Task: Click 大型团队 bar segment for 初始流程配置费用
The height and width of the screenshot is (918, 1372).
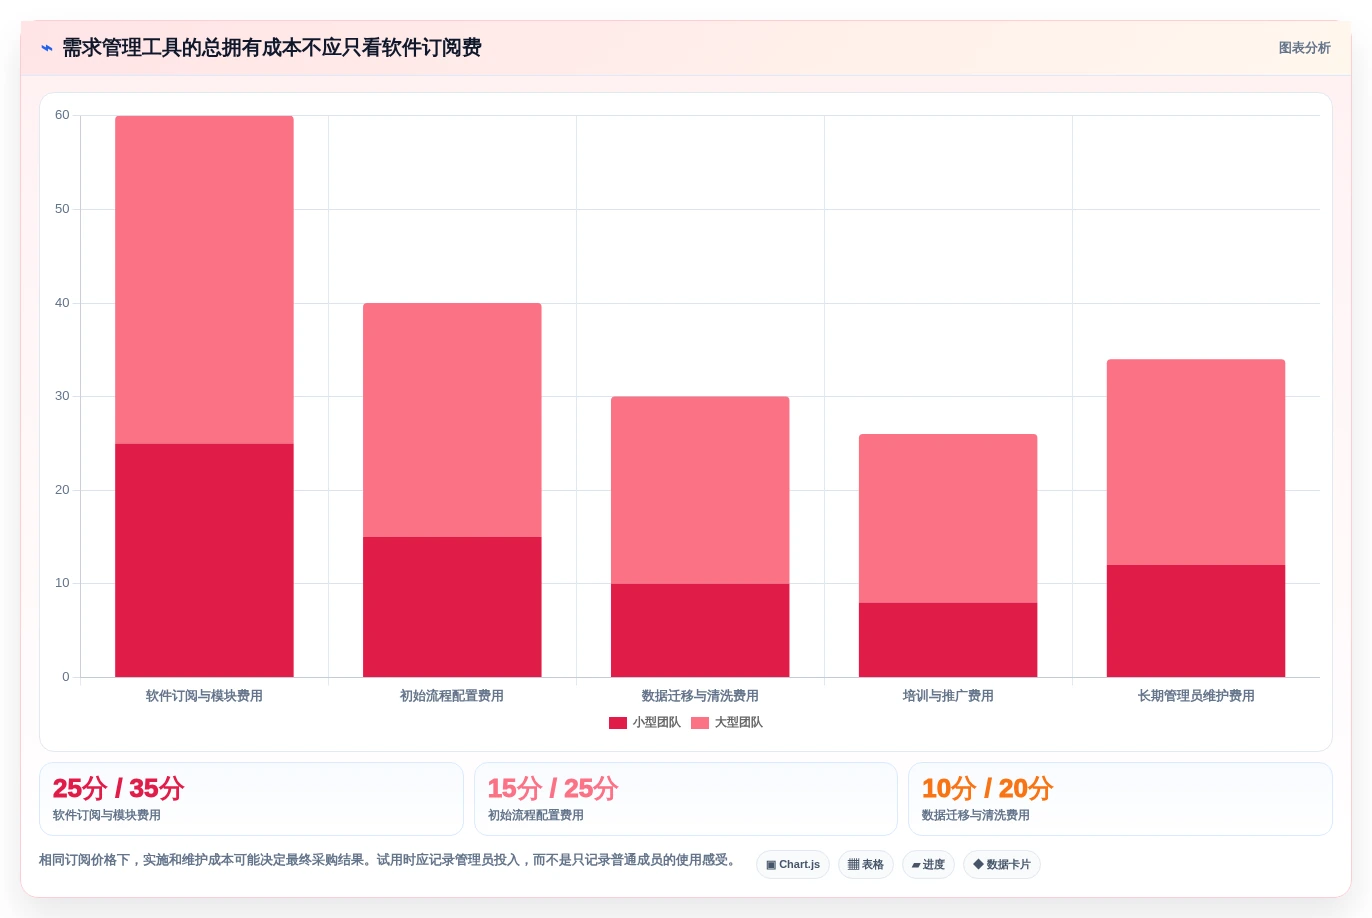Action: point(452,420)
